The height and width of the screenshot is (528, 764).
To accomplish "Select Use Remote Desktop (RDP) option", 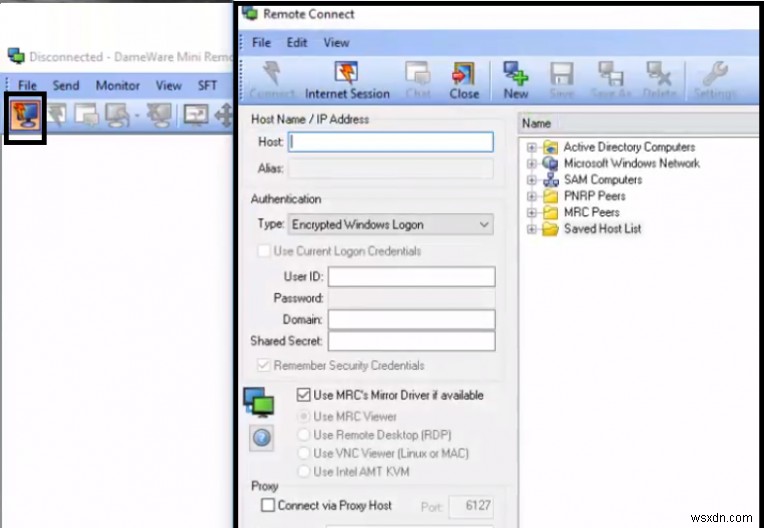I will tap(304, 434).
